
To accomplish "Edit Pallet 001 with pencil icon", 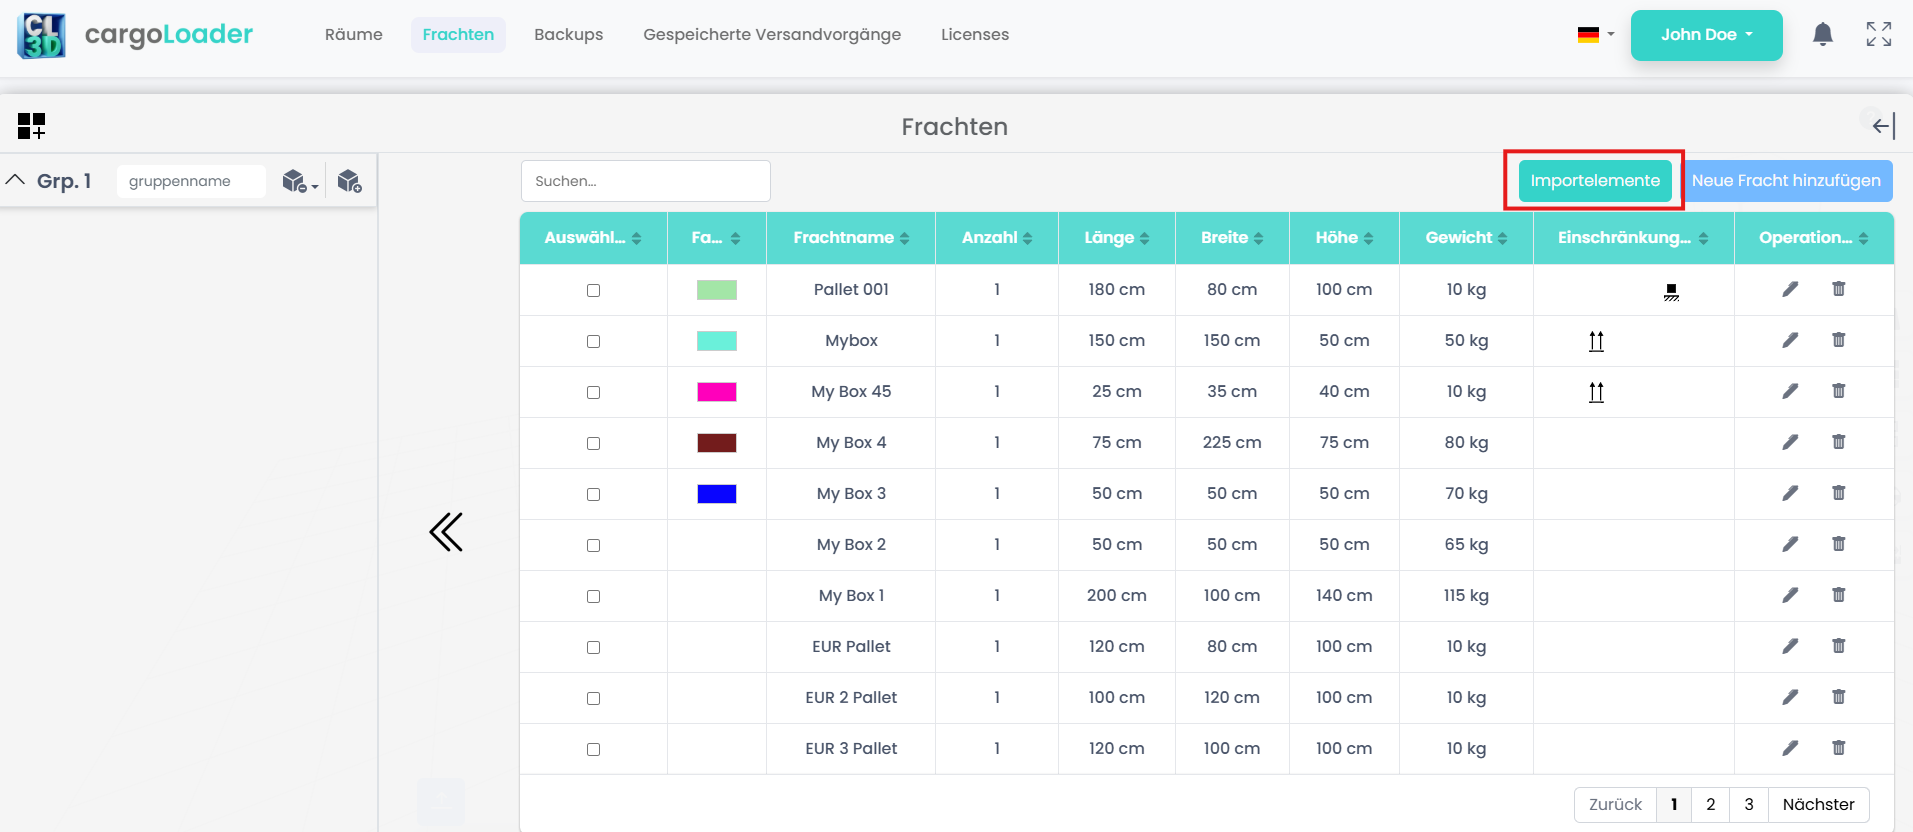I will [1790, 289].
